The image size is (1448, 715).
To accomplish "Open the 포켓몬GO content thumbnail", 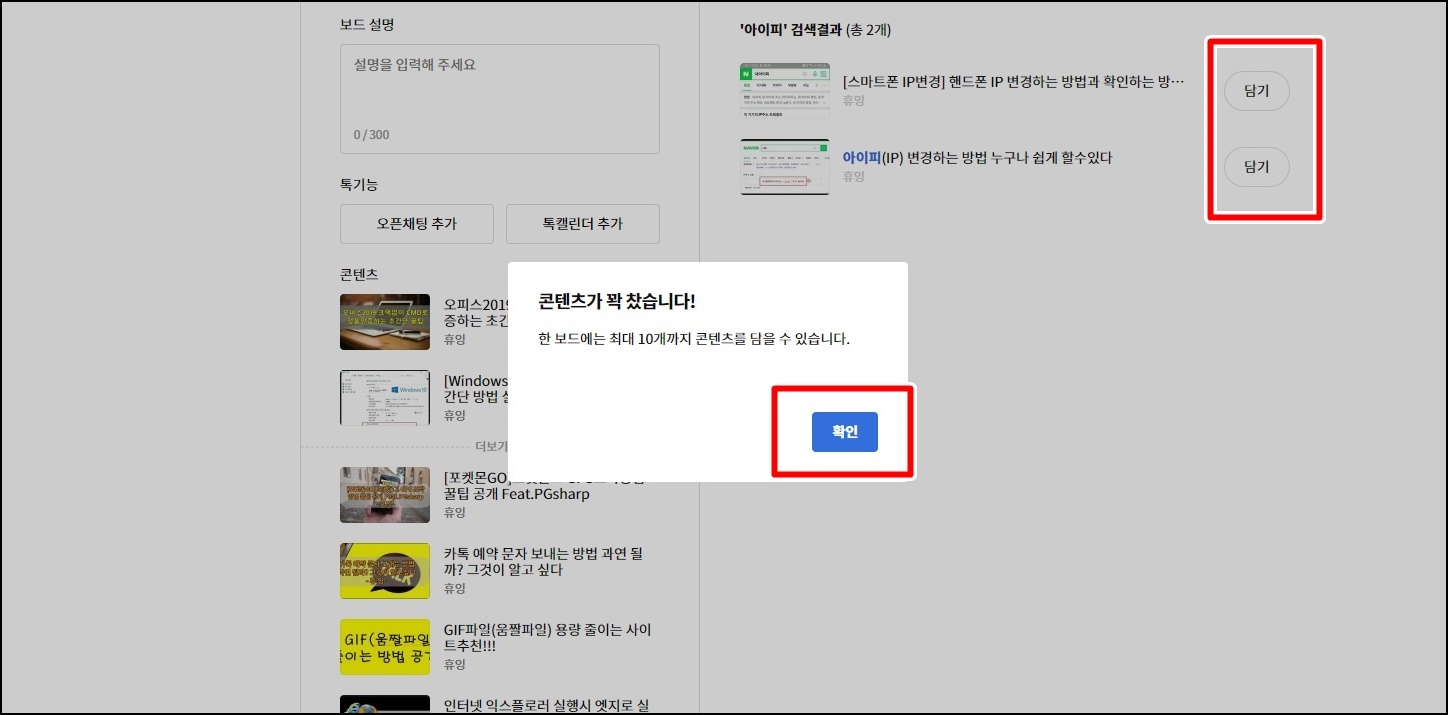I will click(x=385, y=495).
